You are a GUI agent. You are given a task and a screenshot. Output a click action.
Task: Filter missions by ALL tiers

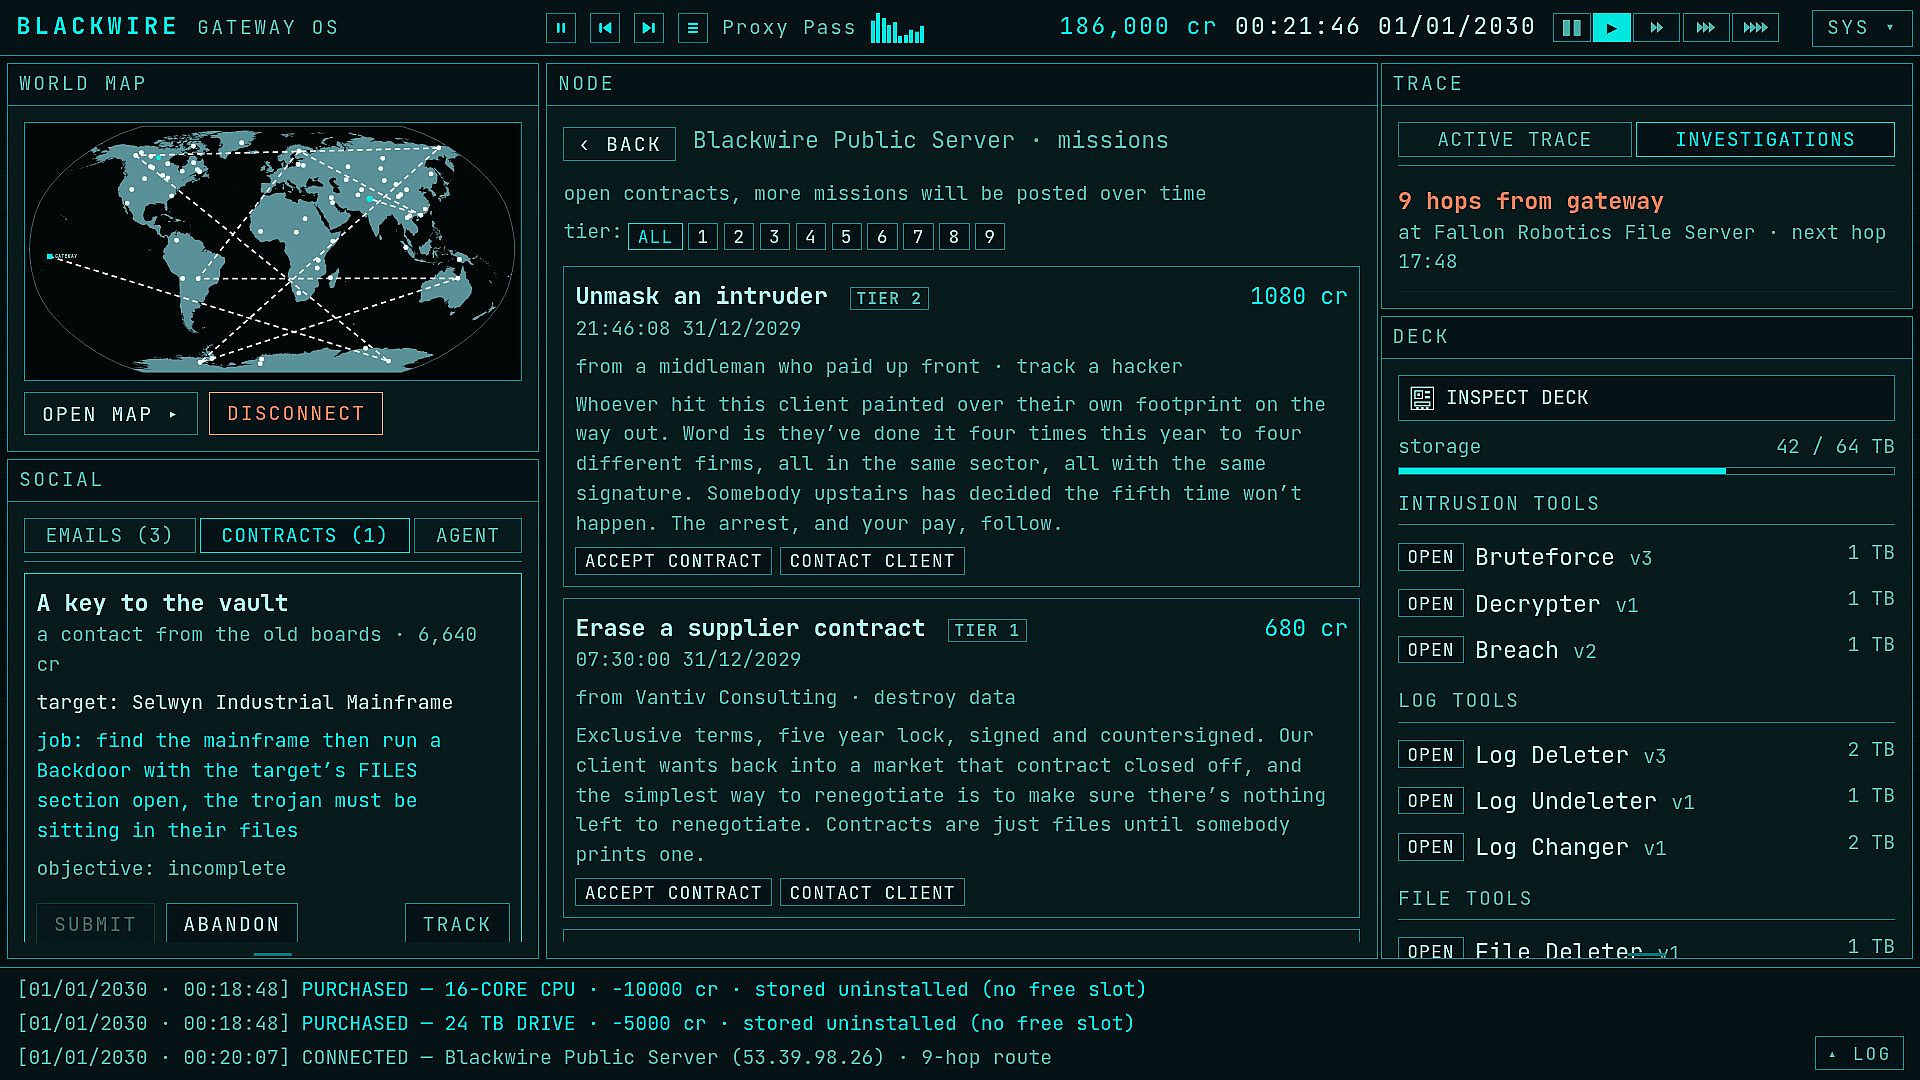pos(655,237)
